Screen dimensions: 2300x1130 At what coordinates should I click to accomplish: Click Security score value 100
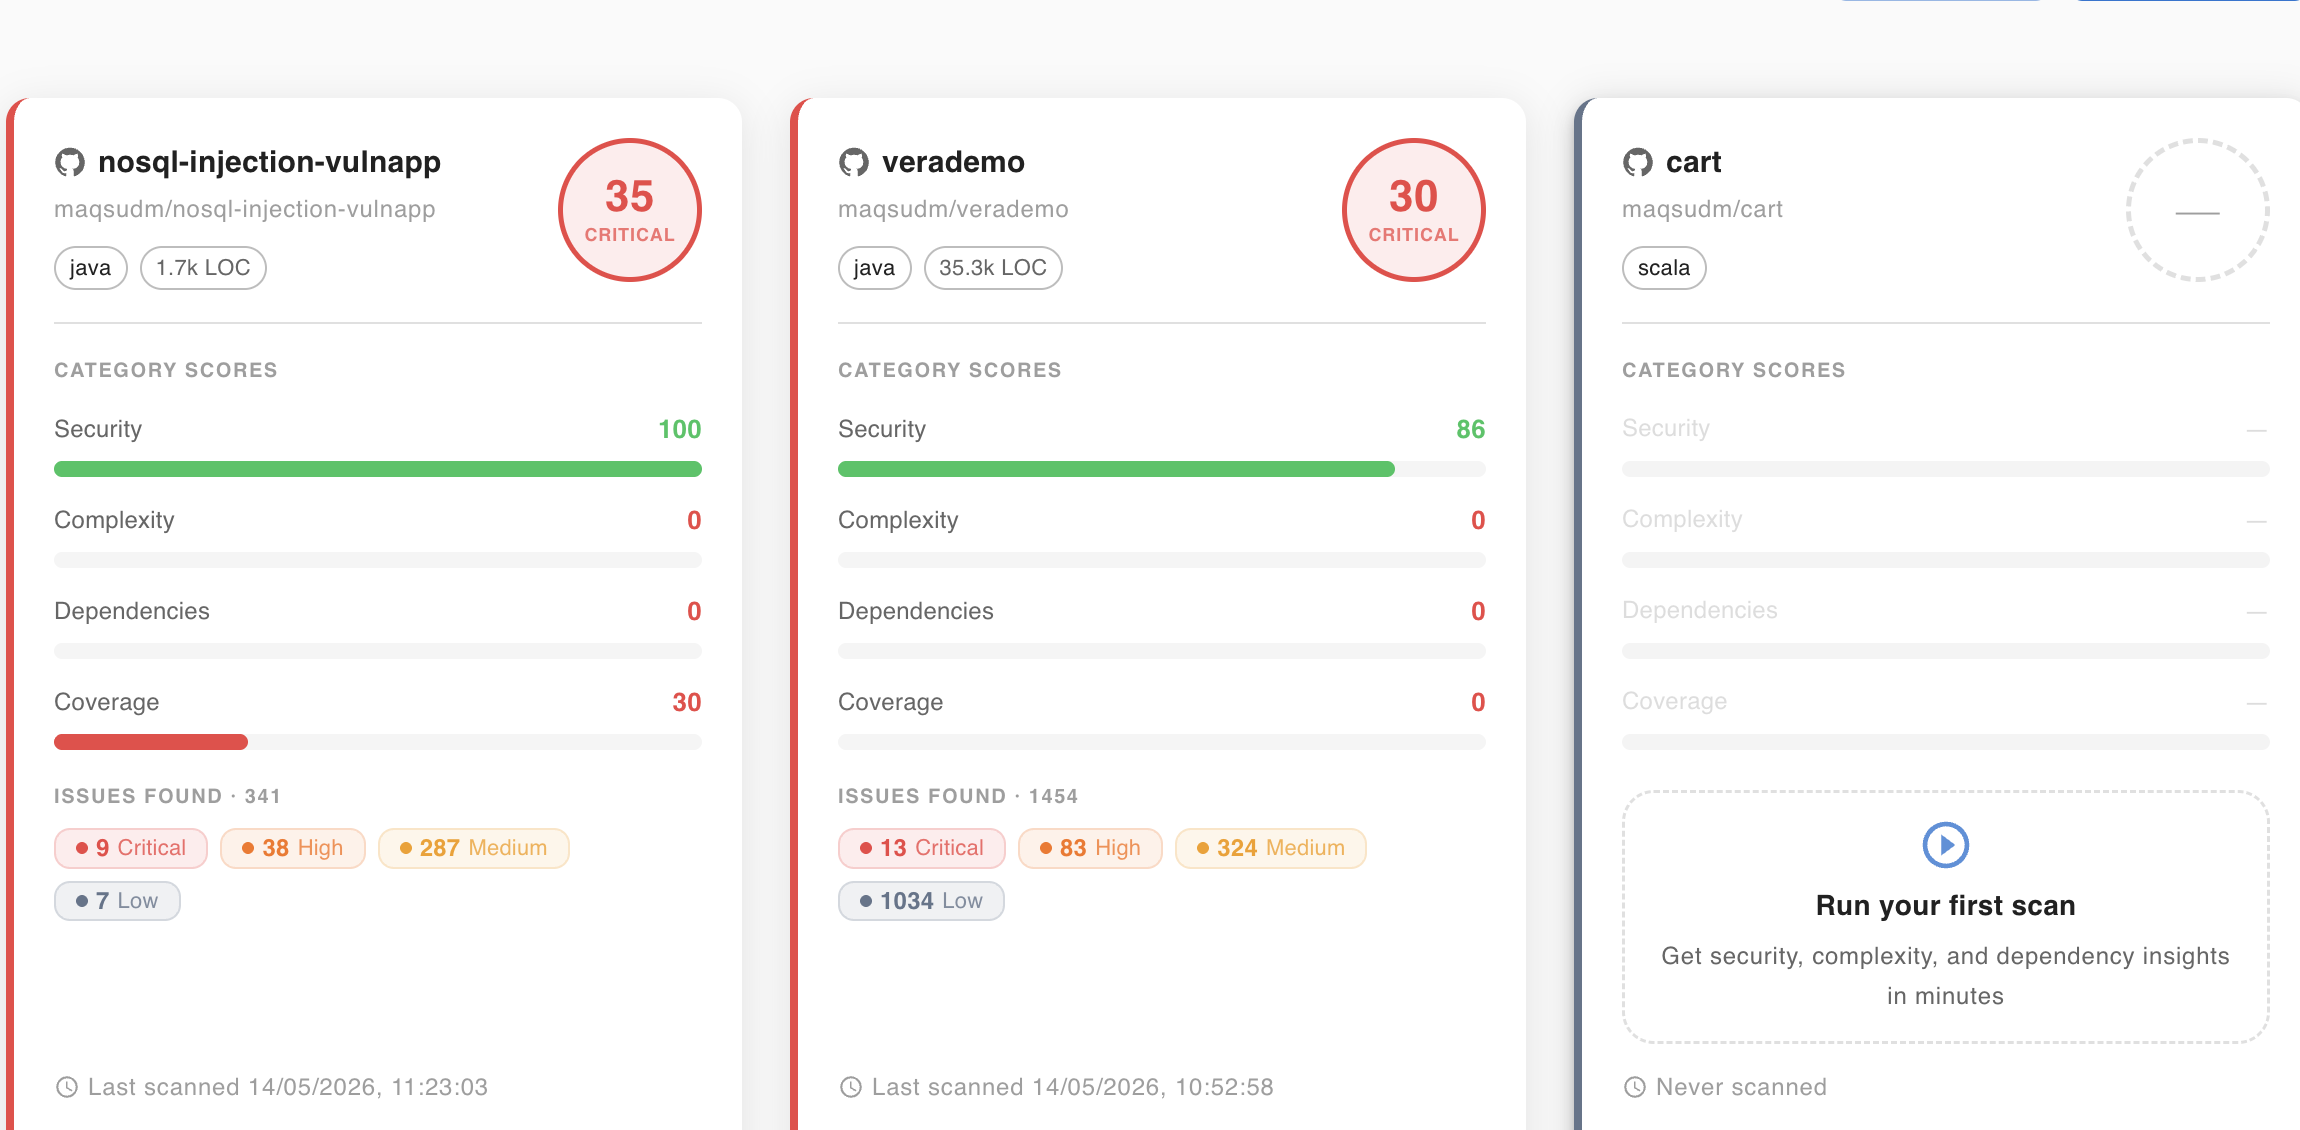click(x=680, y=429)
